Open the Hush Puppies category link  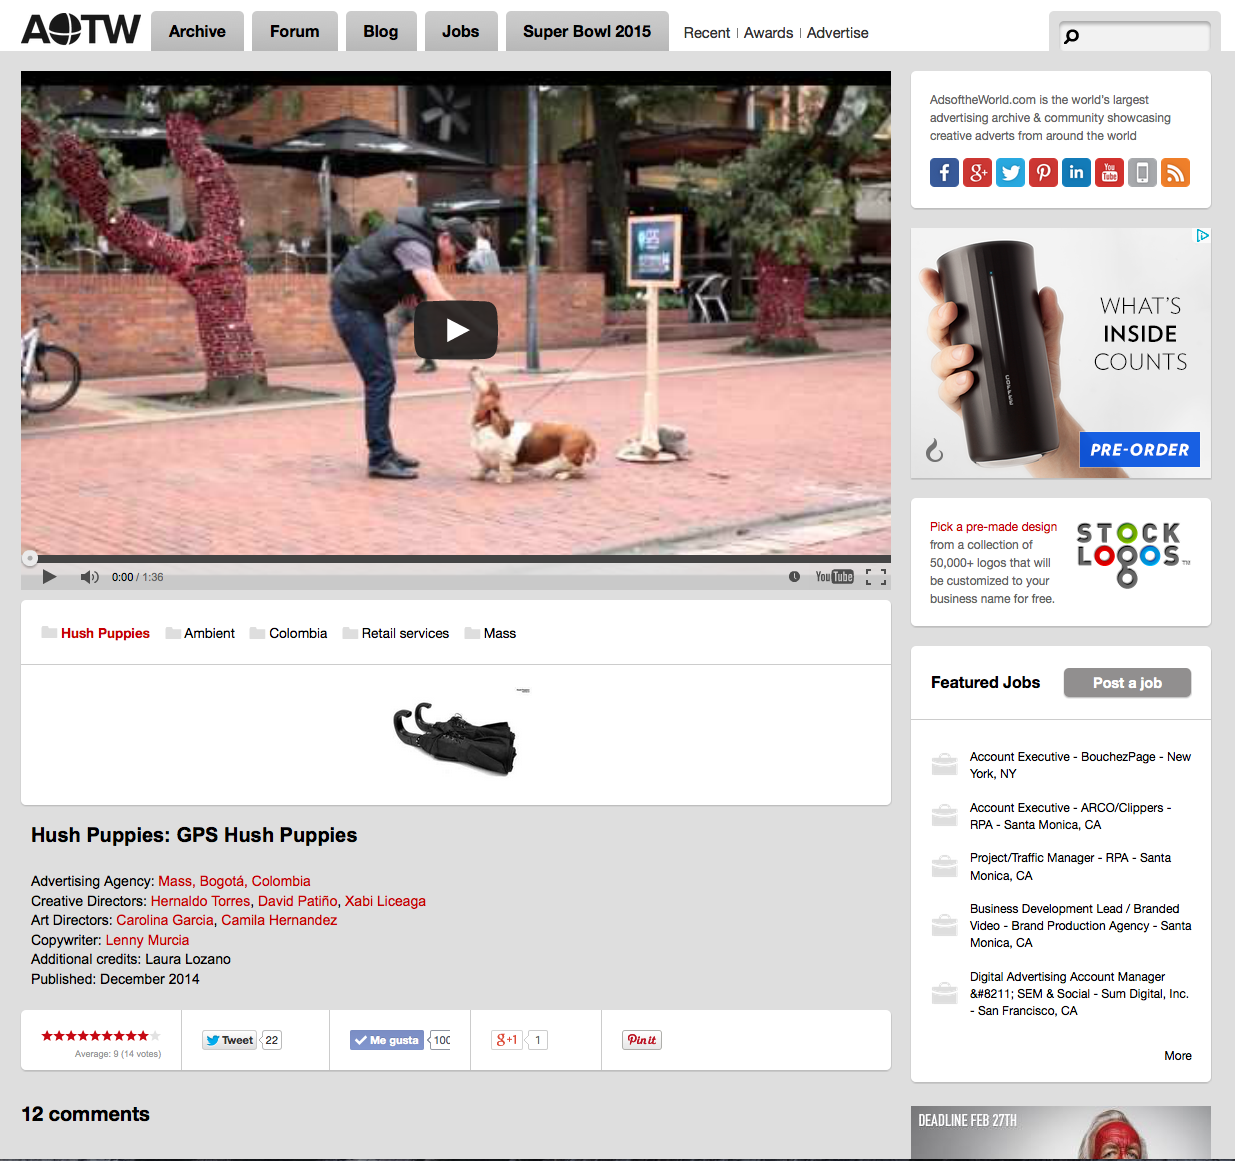pyautogui.click(x=105, y=633)
